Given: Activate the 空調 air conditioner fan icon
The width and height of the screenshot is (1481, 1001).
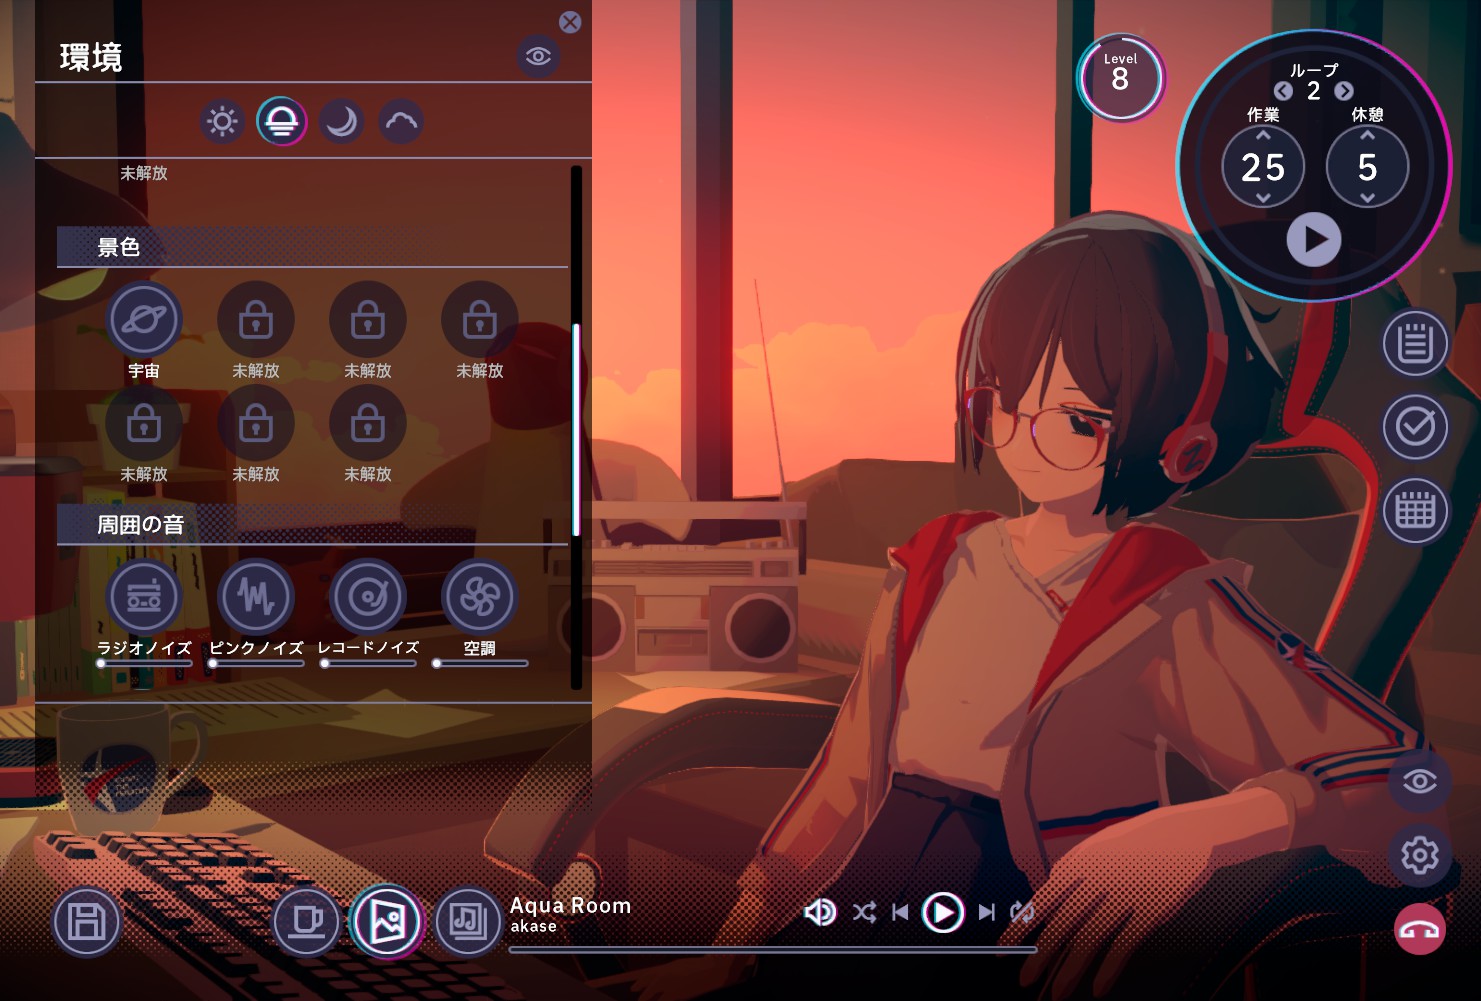Looking at the screenshot, I should [x=480, y=597].
